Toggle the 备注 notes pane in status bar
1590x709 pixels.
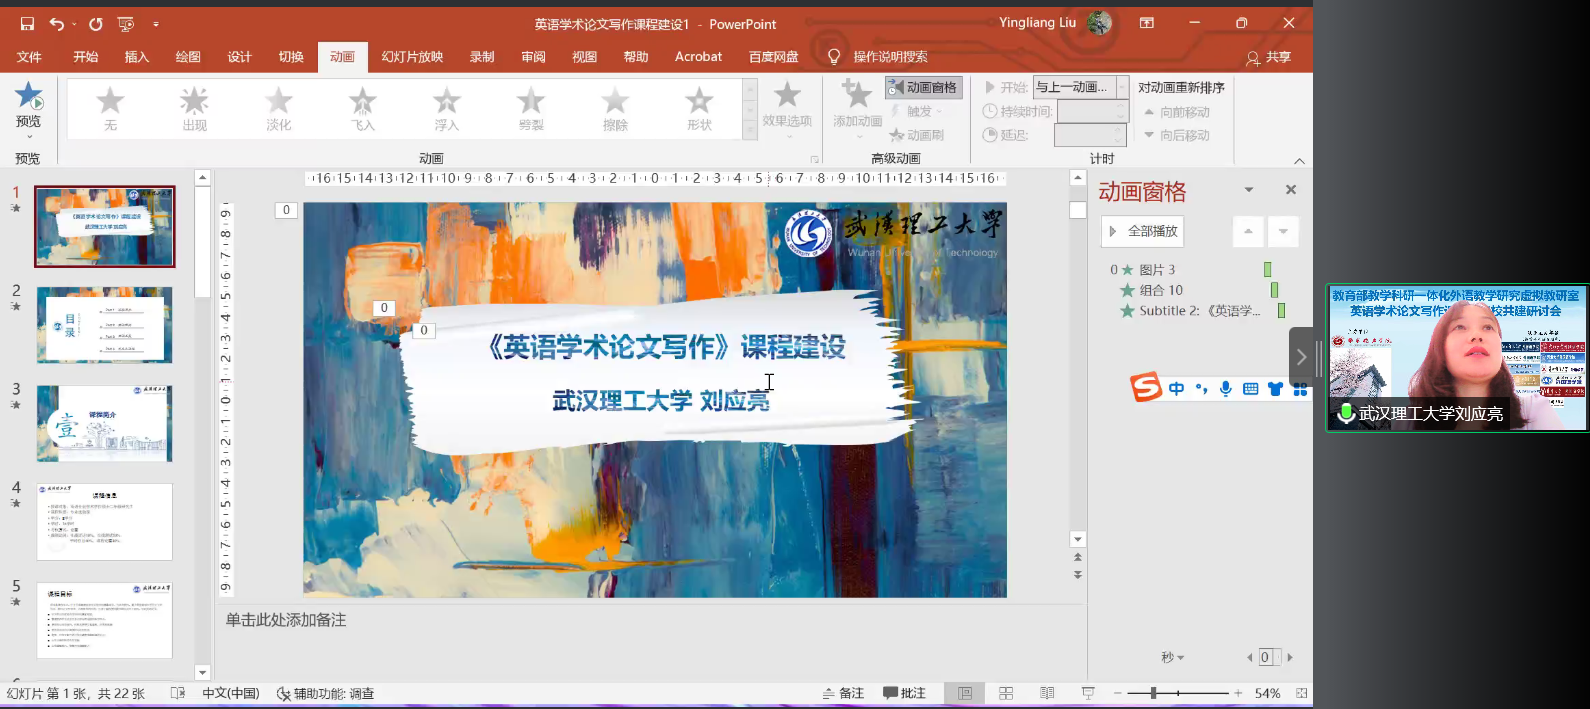tap(843, 693)
